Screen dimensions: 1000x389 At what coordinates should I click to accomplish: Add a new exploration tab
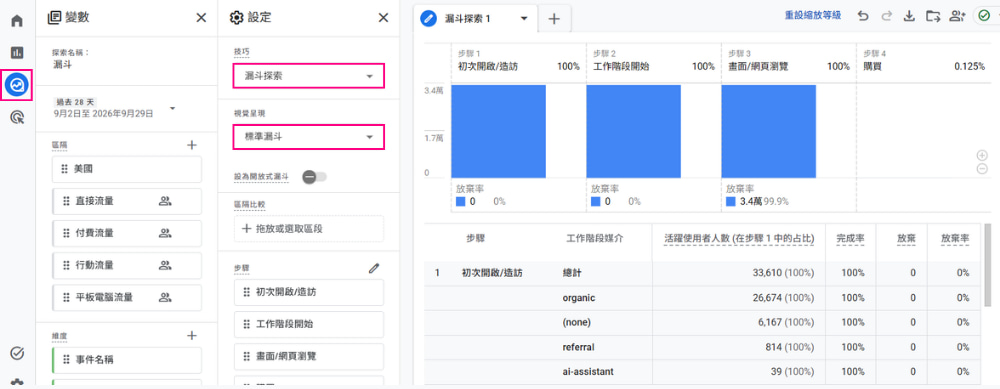coord(554,19)
